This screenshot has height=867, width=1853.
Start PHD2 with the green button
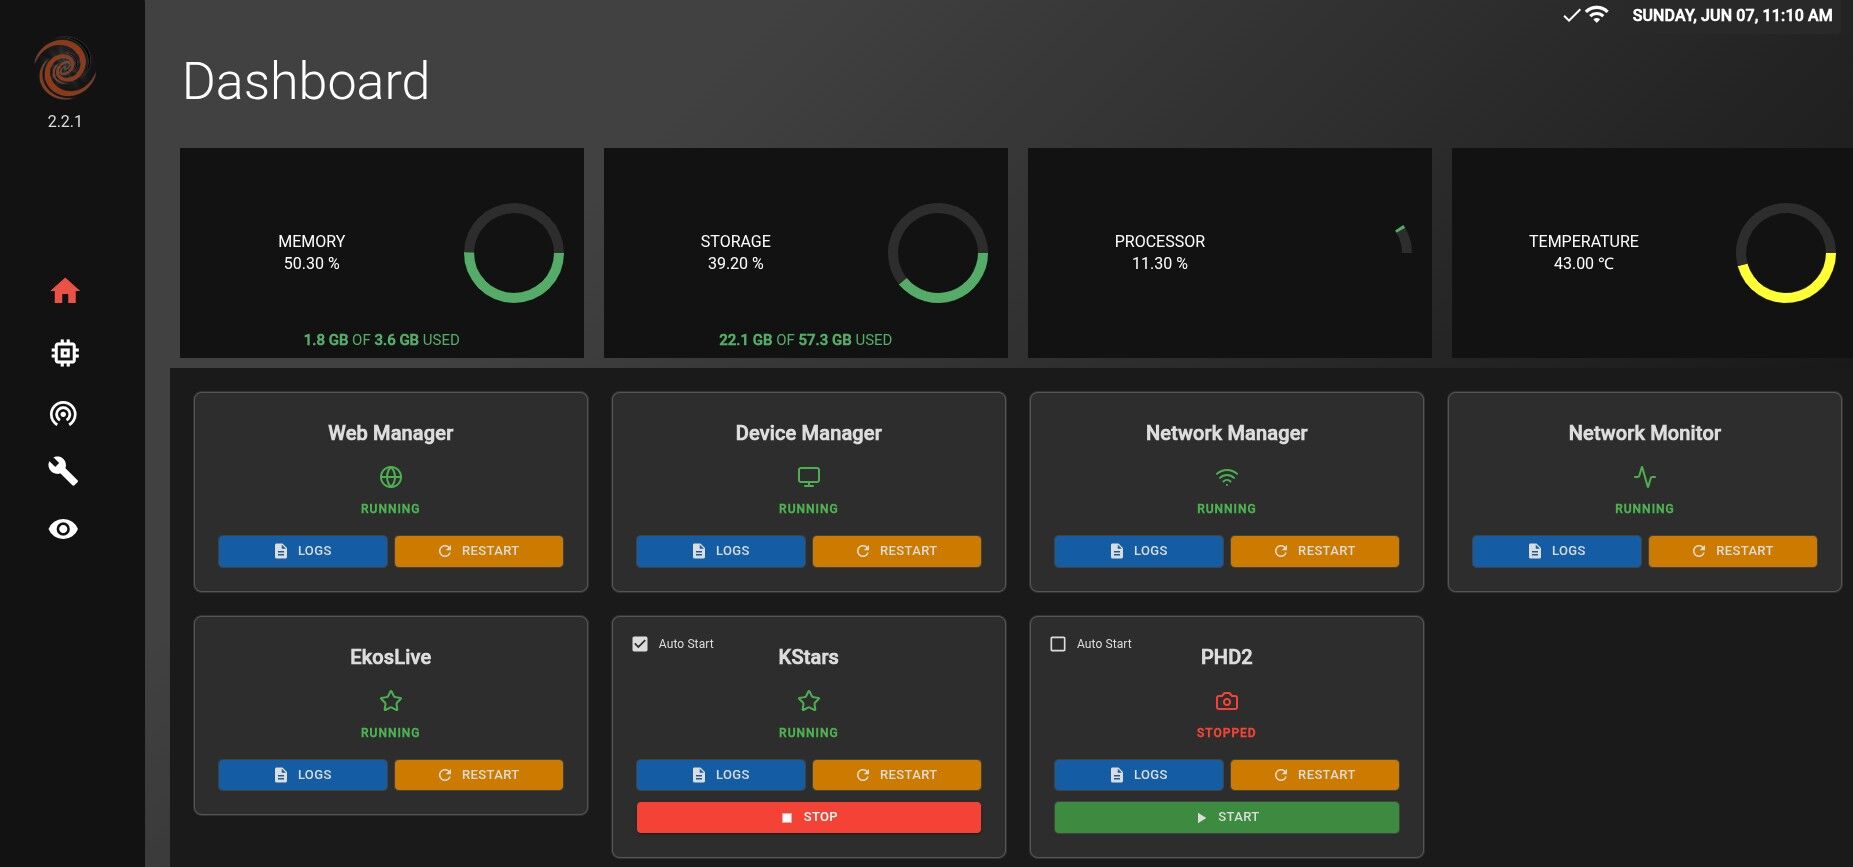pos(1227,817)
